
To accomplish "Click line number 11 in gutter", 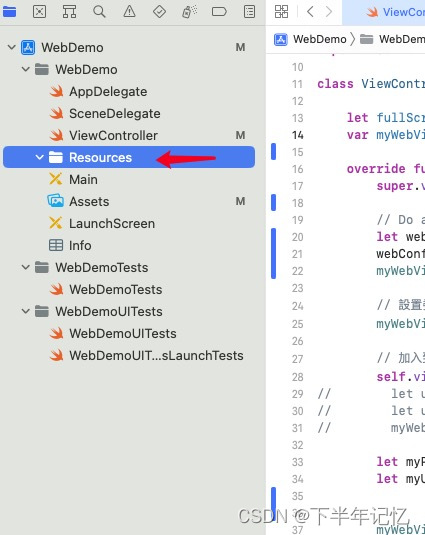I will pos(297,84).
